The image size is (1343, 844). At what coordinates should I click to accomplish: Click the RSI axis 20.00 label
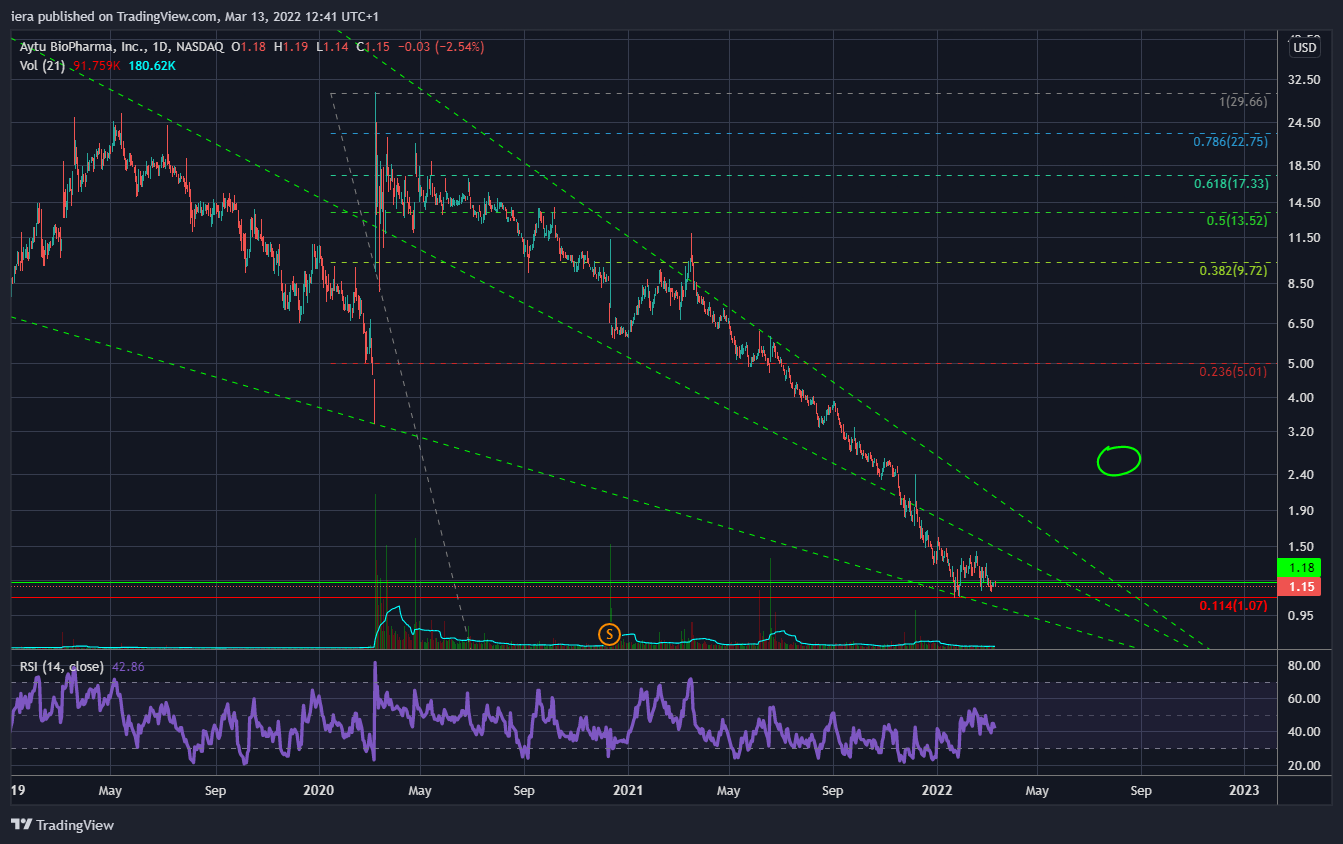(x=1305, y=766)
